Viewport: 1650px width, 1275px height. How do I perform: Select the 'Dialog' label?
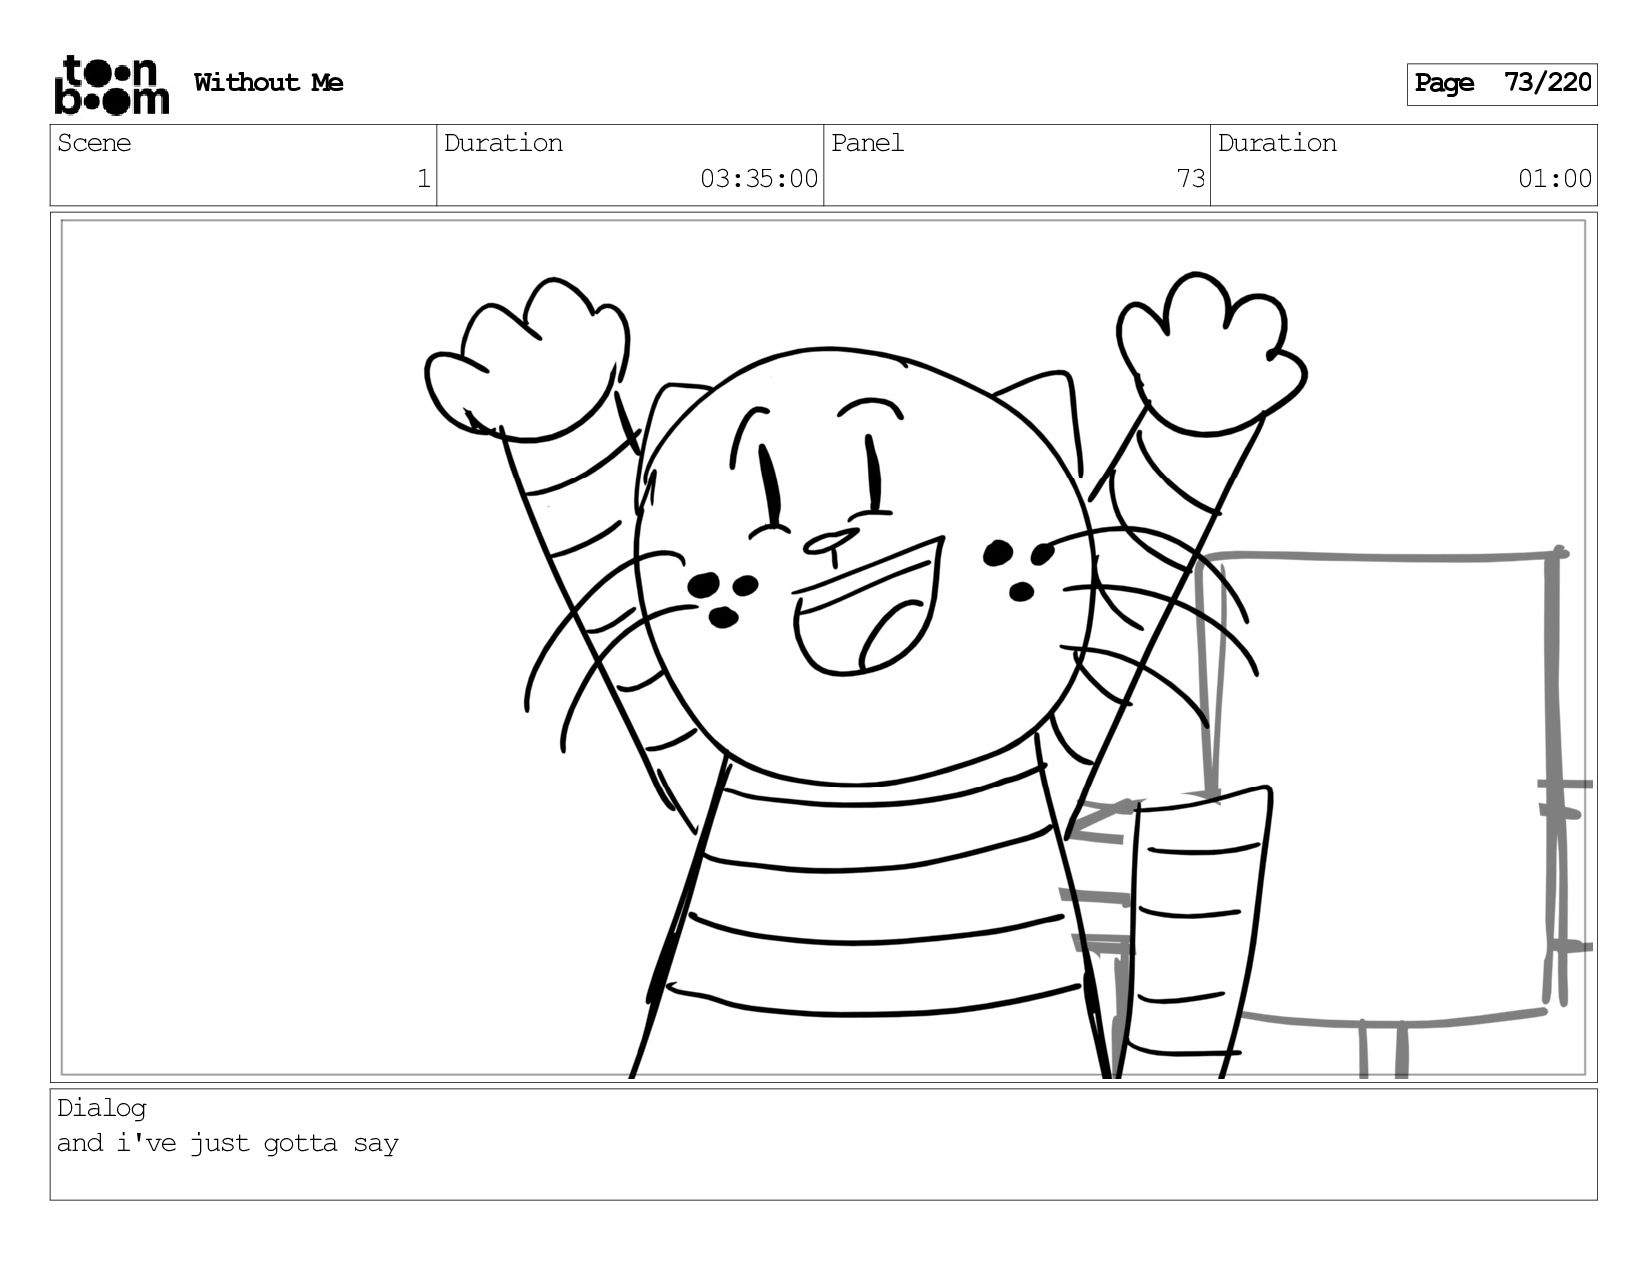click(x=102, y=1108)
